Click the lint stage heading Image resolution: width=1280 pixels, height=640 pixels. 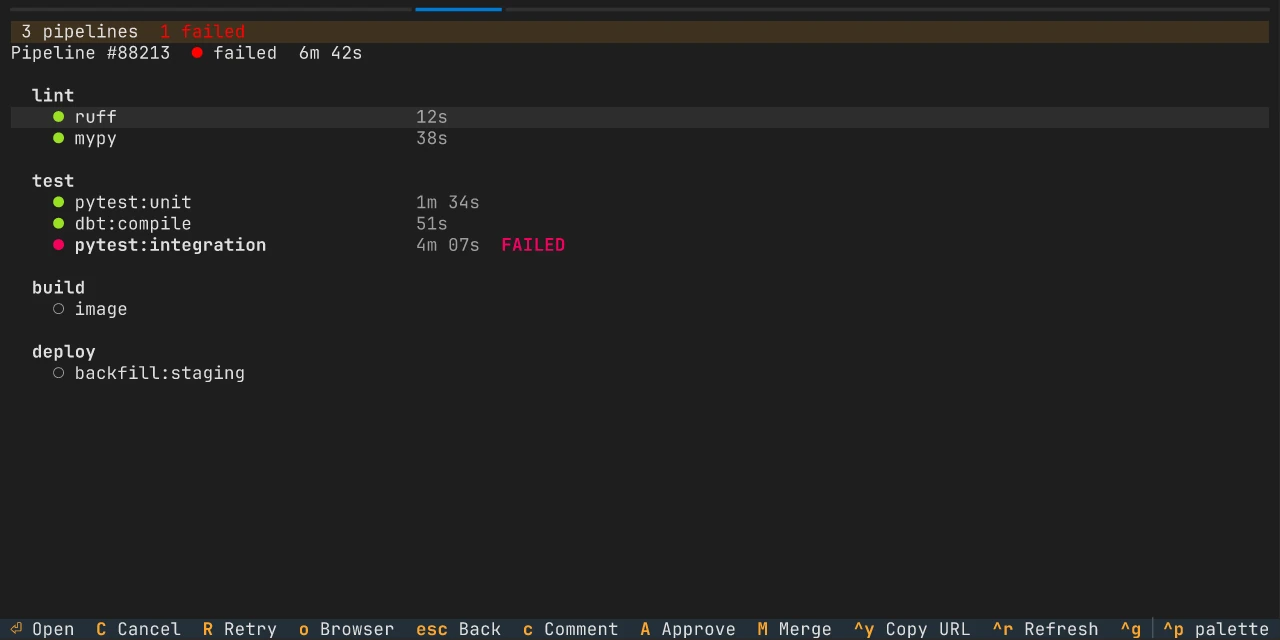53,95
